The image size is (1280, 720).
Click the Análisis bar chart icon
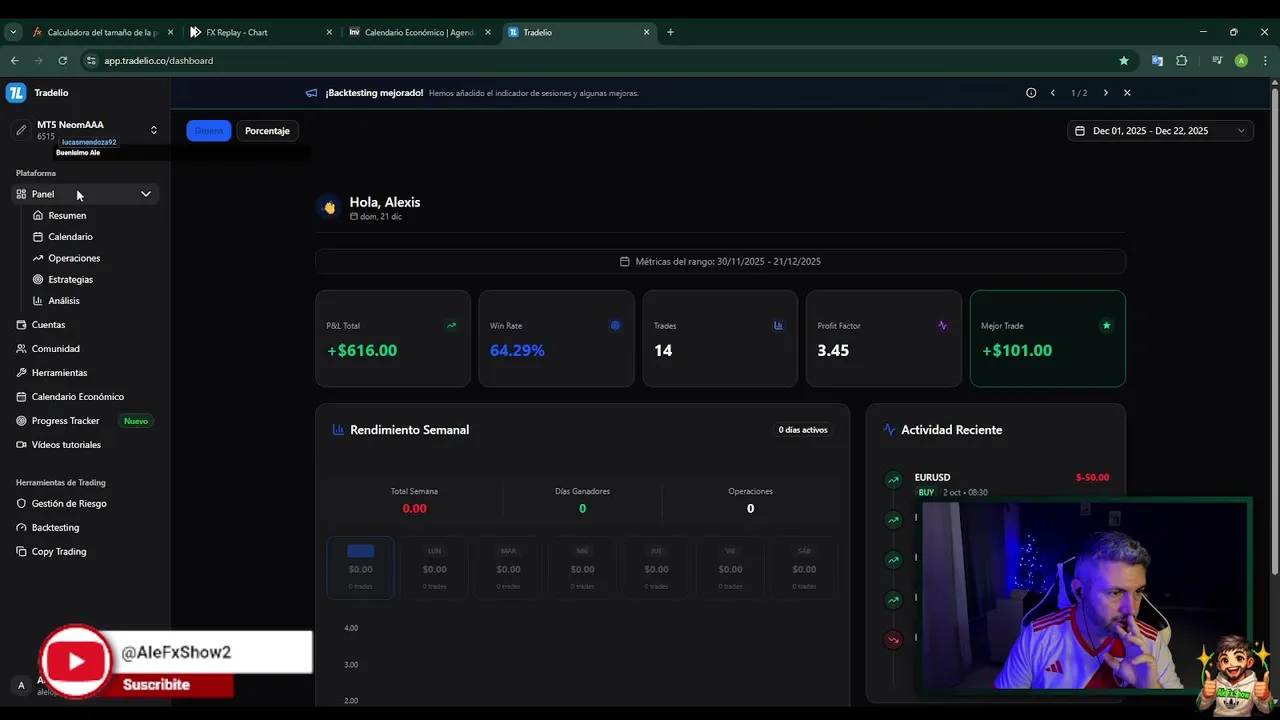click(x=38, y=301)
